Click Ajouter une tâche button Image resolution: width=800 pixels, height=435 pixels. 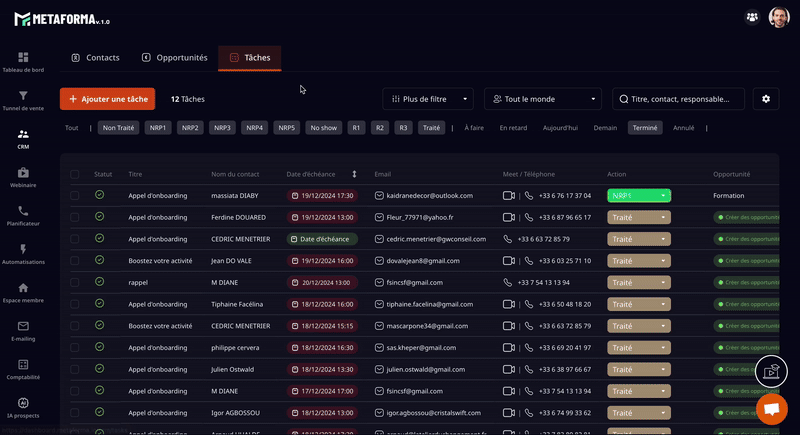click(x=107, y=99)
